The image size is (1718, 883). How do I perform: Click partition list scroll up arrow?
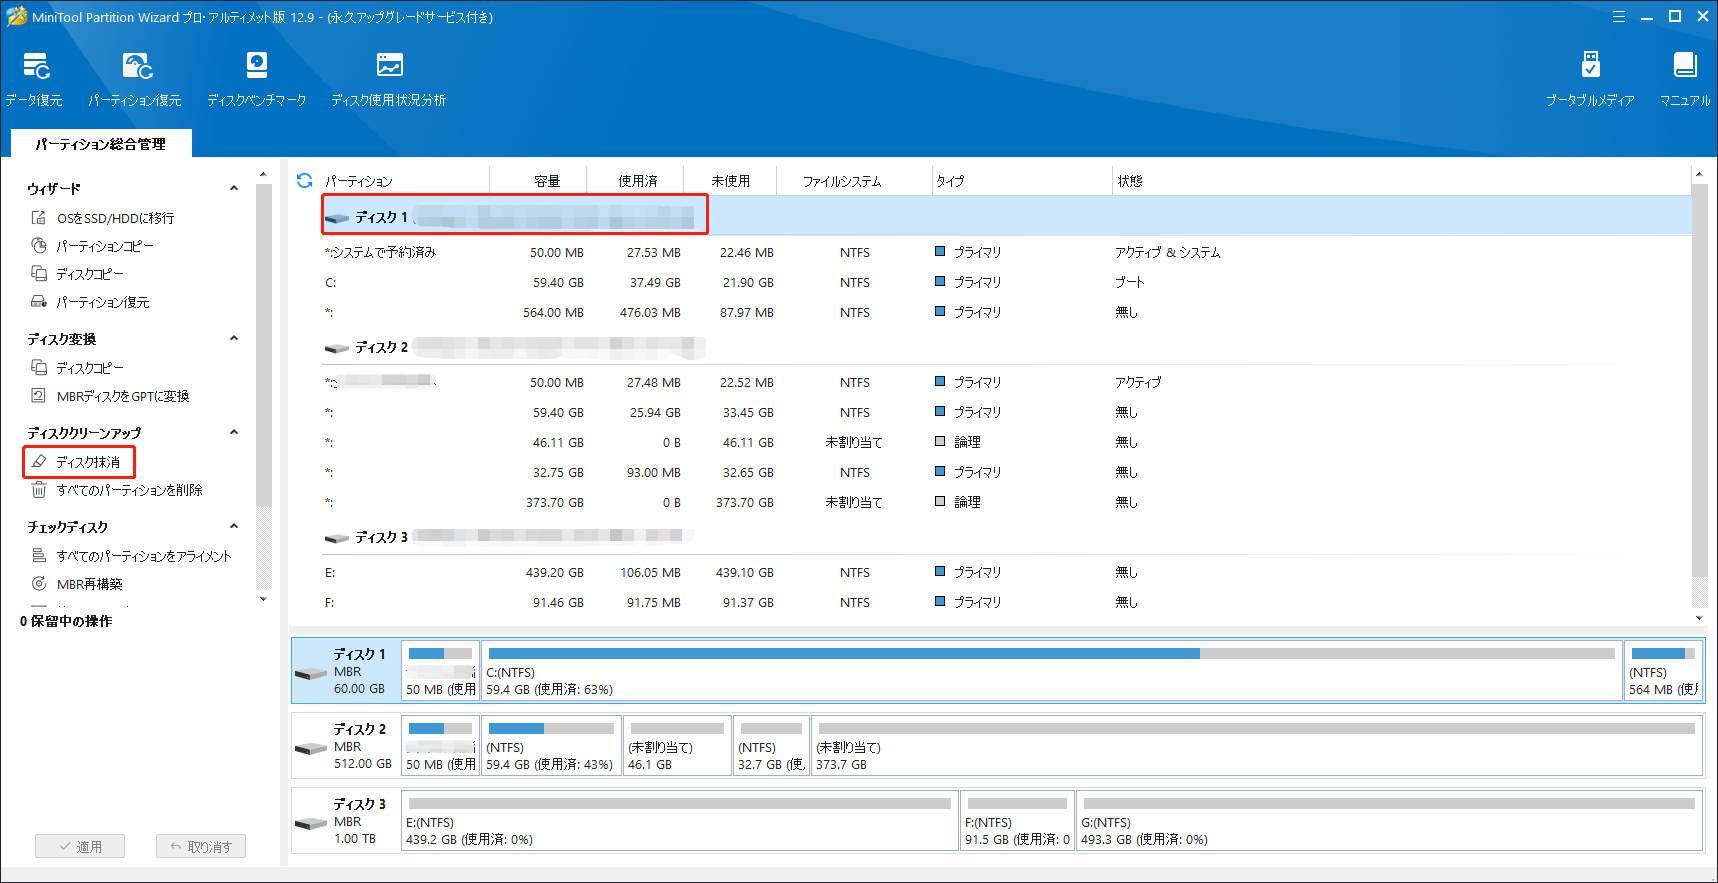1699,175
